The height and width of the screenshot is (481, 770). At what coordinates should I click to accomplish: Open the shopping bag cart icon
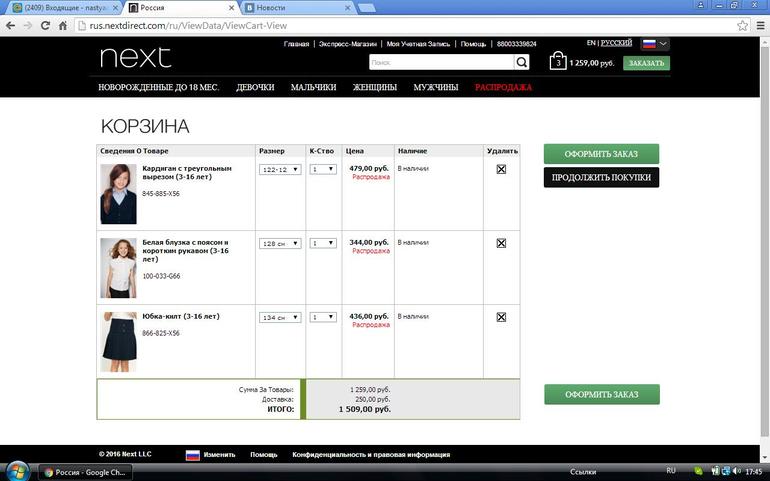[557, 62]
